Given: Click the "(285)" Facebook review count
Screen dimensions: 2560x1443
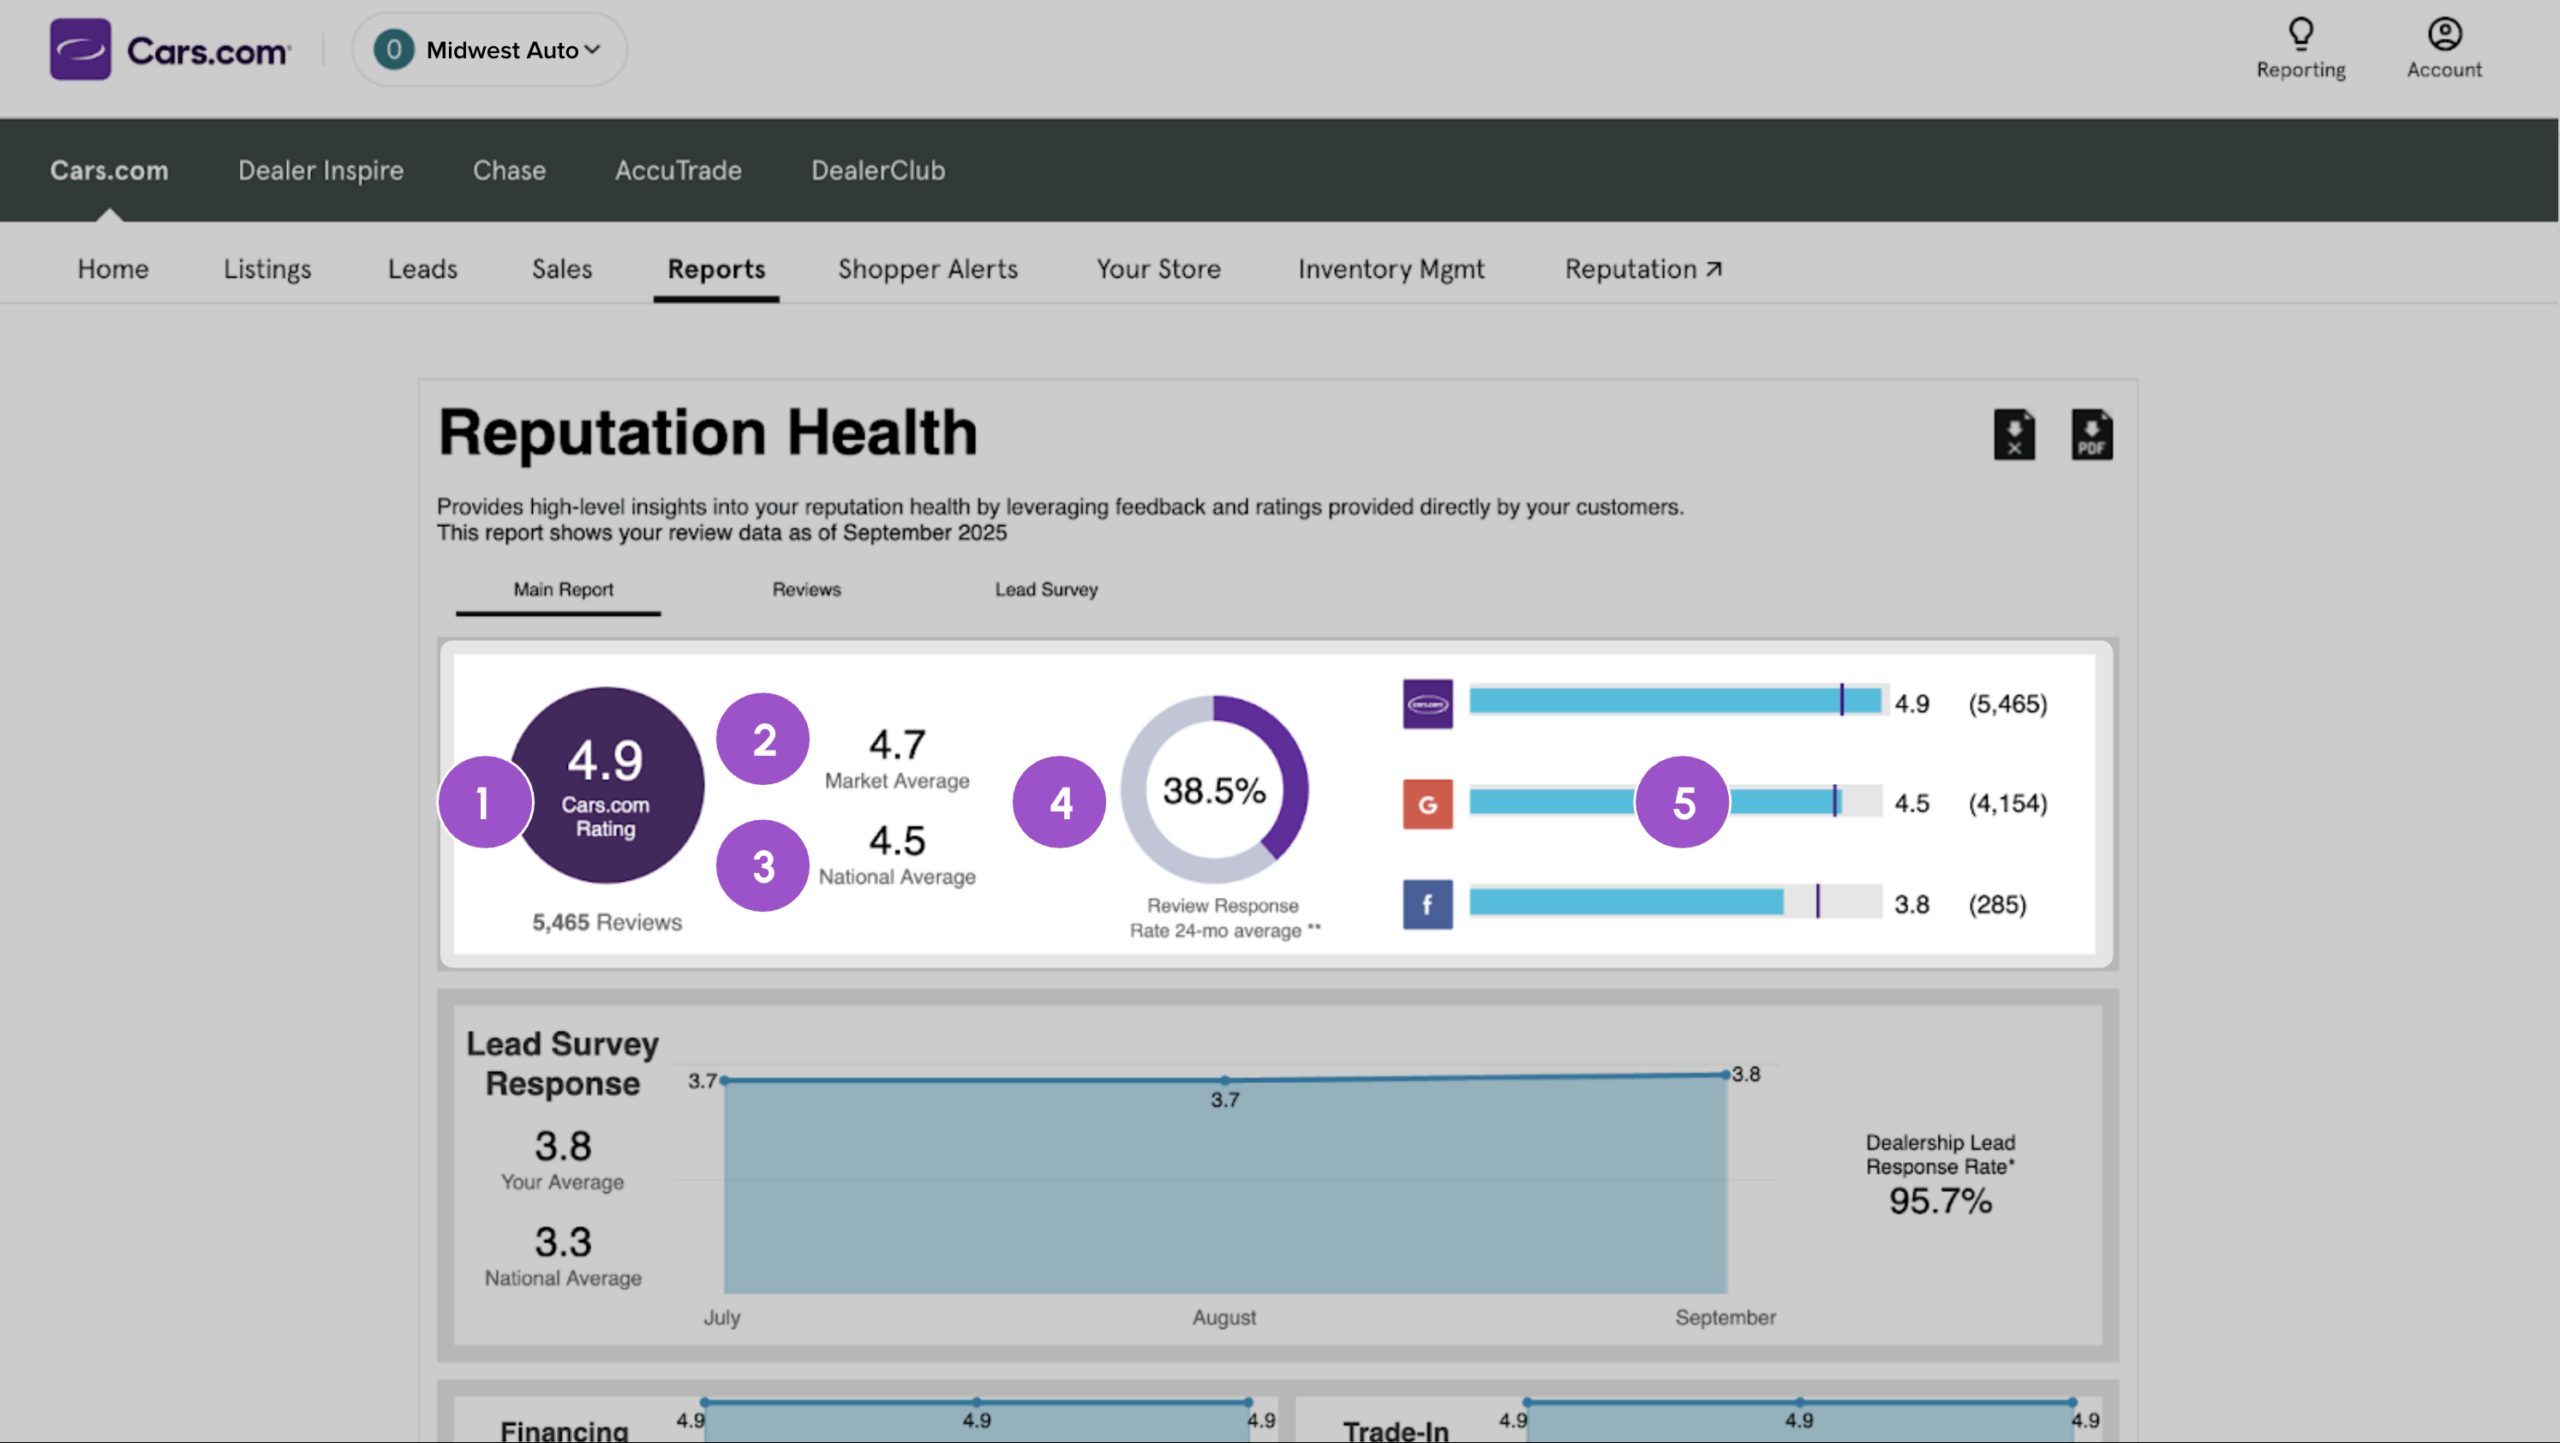Looking at the screenshot, I should tap(1997, 905).
